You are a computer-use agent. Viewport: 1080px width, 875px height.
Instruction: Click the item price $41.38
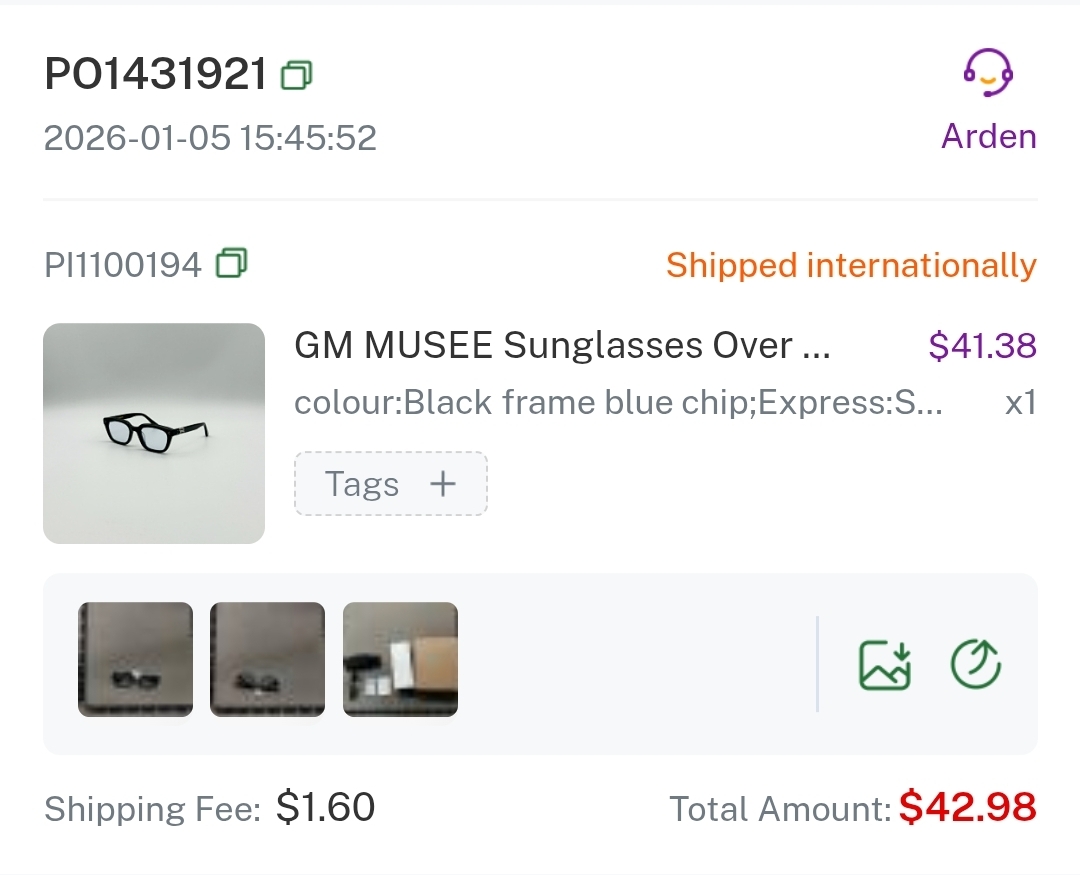tap(982, 346)
